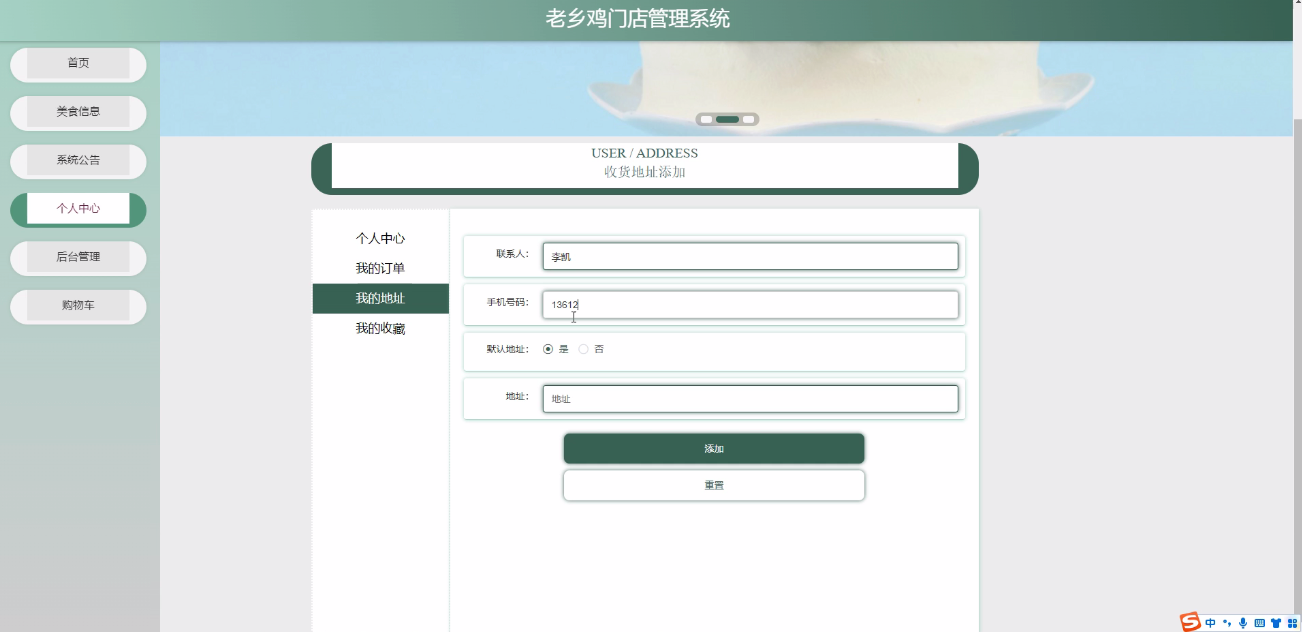The height and width of the screenshot is (632, 1302).
Task: Show the first carousel slide indicator
Action: coord(706,120)
